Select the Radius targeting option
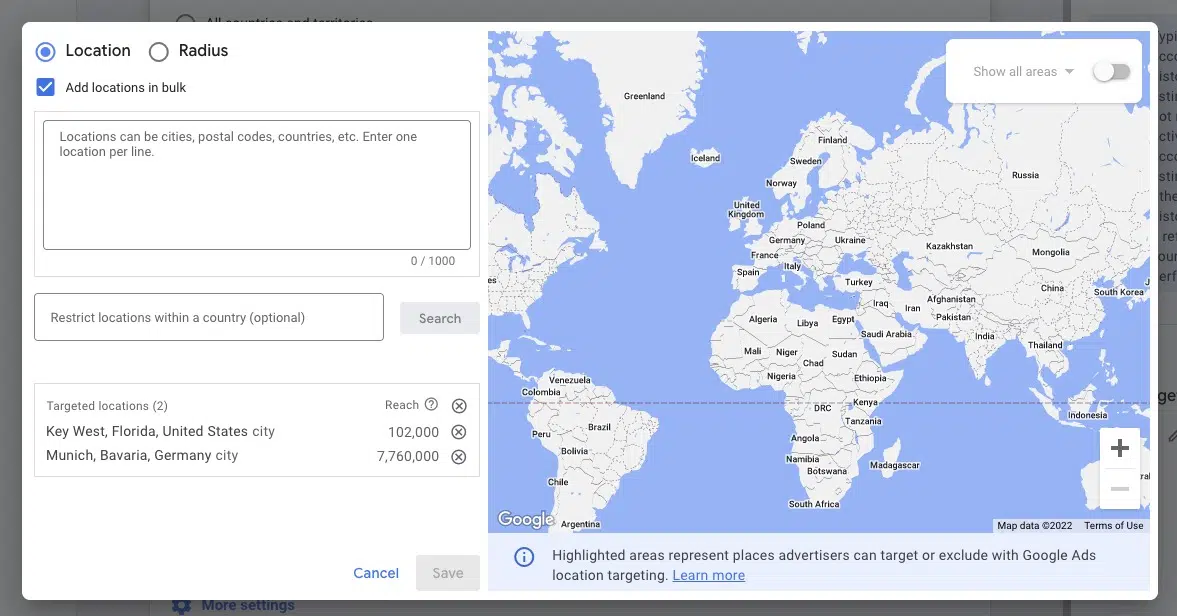 pos(157,51)
